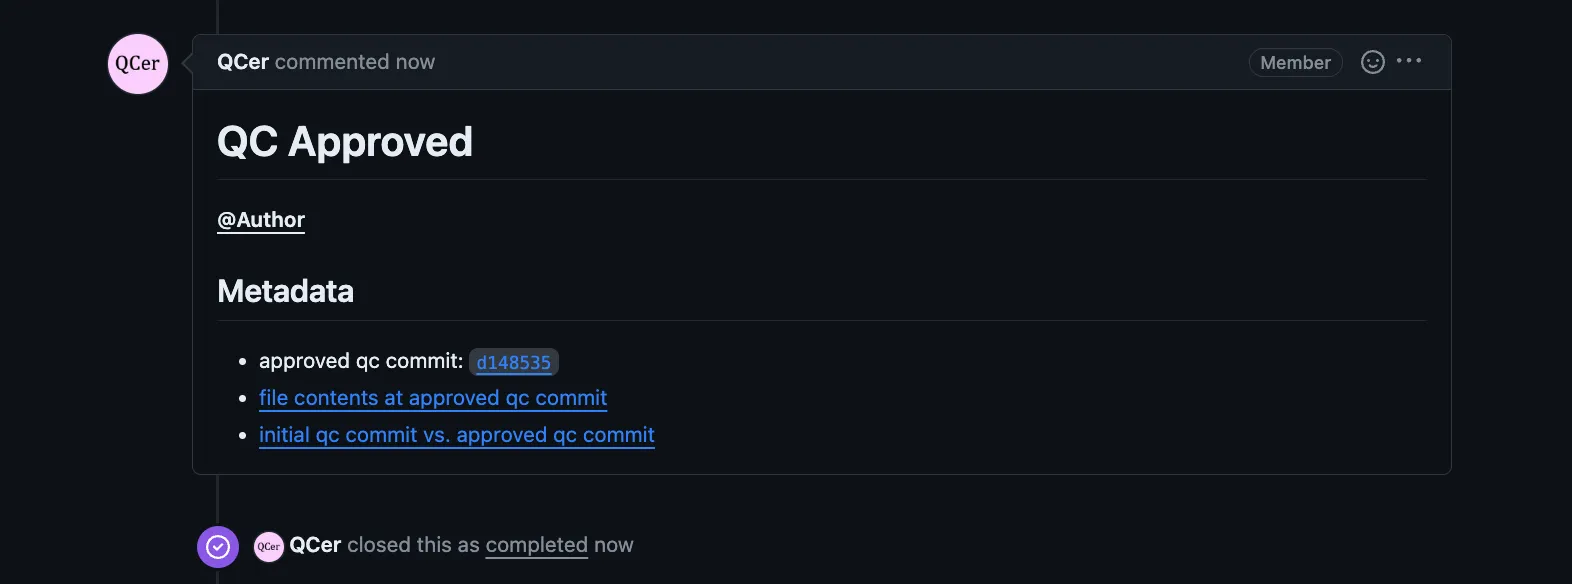Click the "closed this as" event text
The width and height of the screenshot is (1572, 584).
coord(413,545)
